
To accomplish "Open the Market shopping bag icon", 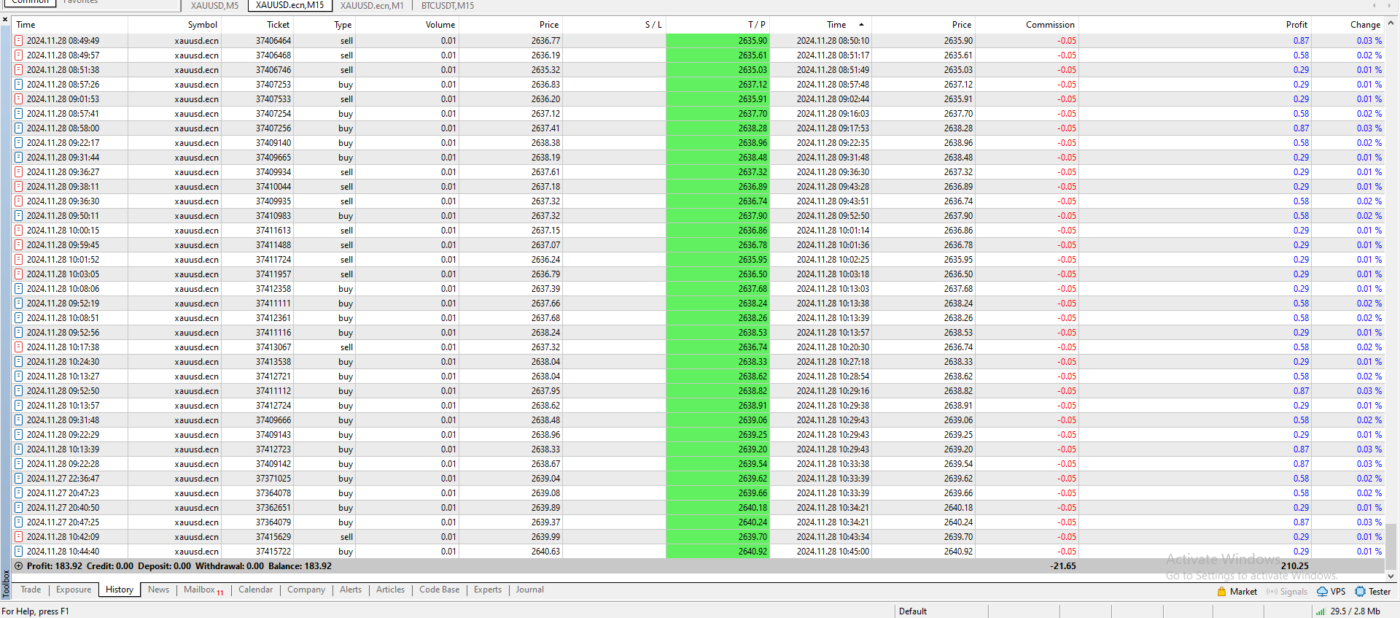I will (1221, 591).
